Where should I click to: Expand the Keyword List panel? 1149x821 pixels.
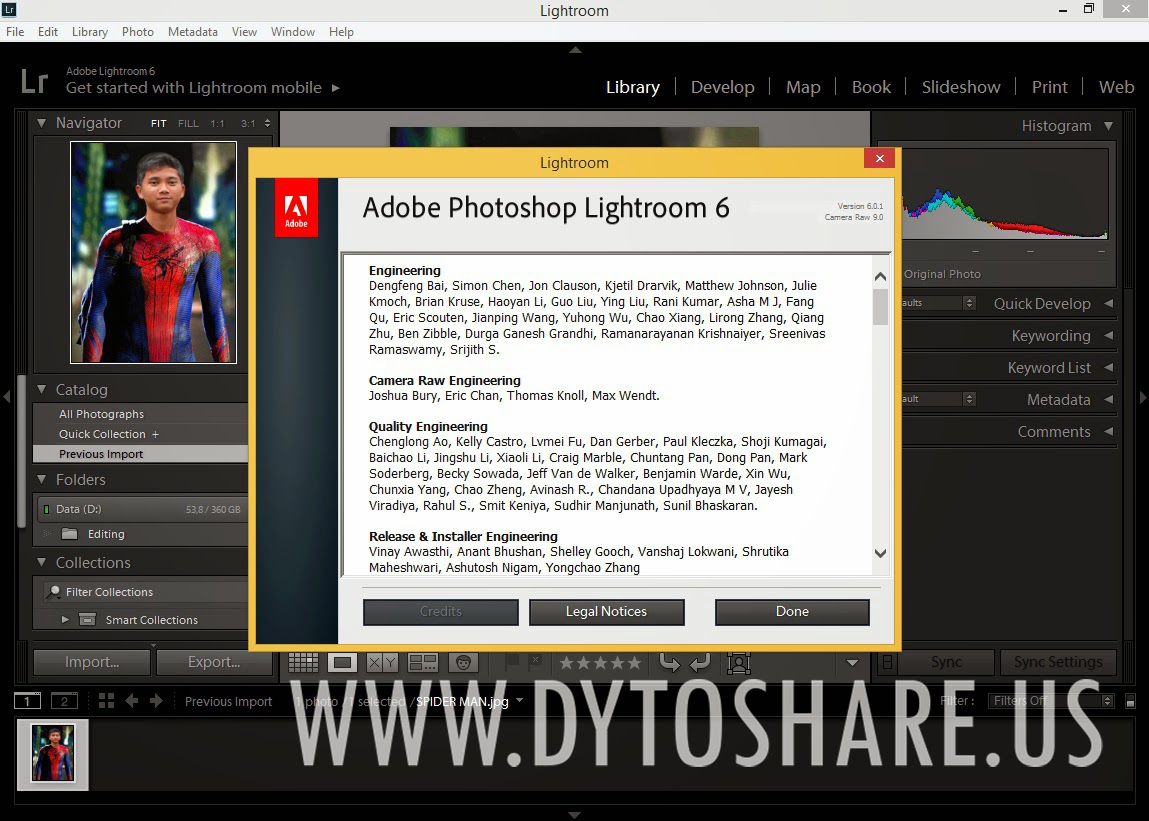coord(1109,368)
